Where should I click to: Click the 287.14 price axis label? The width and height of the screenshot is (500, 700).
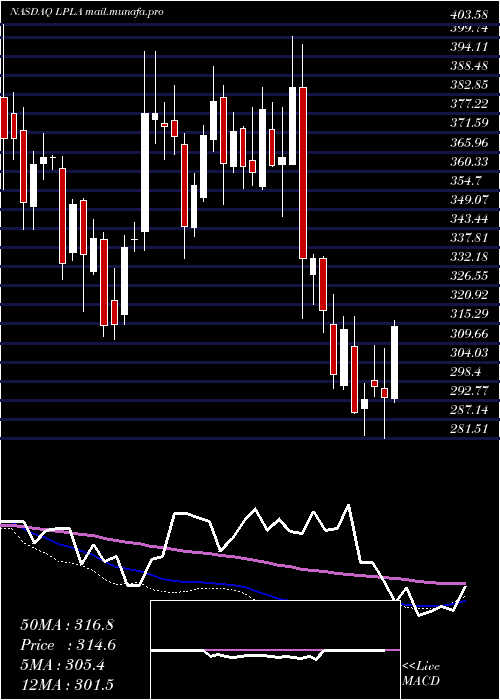coord(469,410)
